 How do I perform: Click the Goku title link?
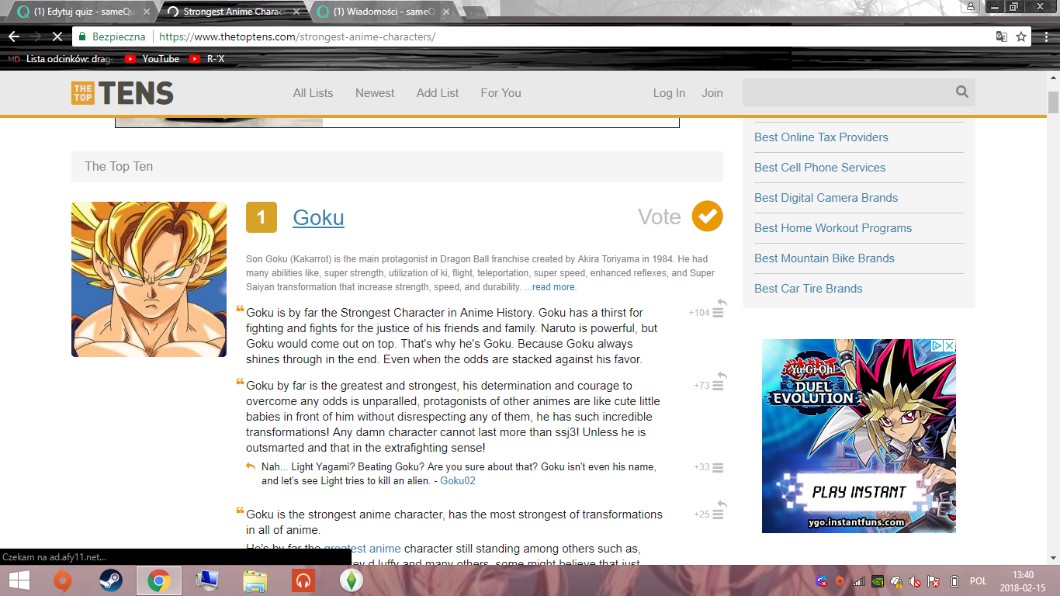pyautogui.click(x=318, y=217)
